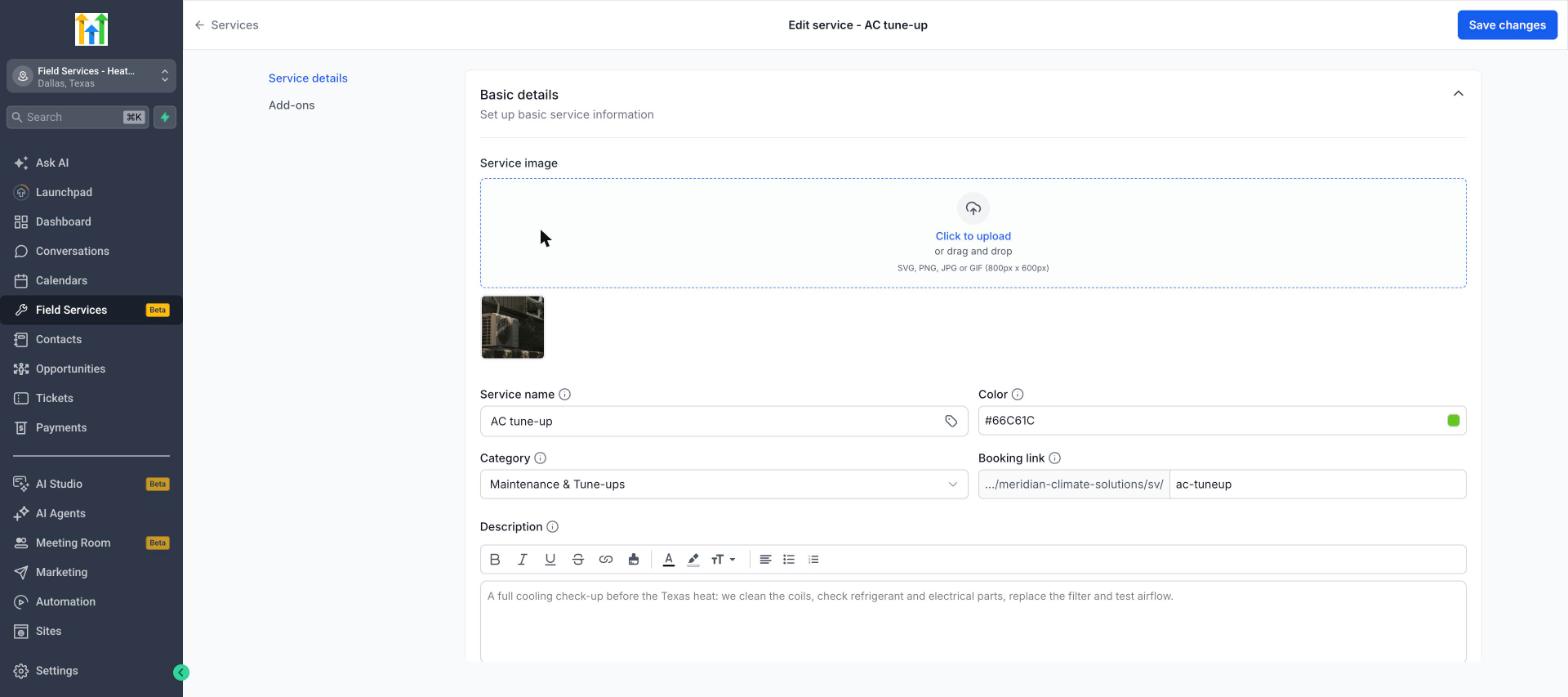The height and width of the screenshot is (697, 1568).
Task: Click the clear formatting paint icon
Action: pos(633,560)
